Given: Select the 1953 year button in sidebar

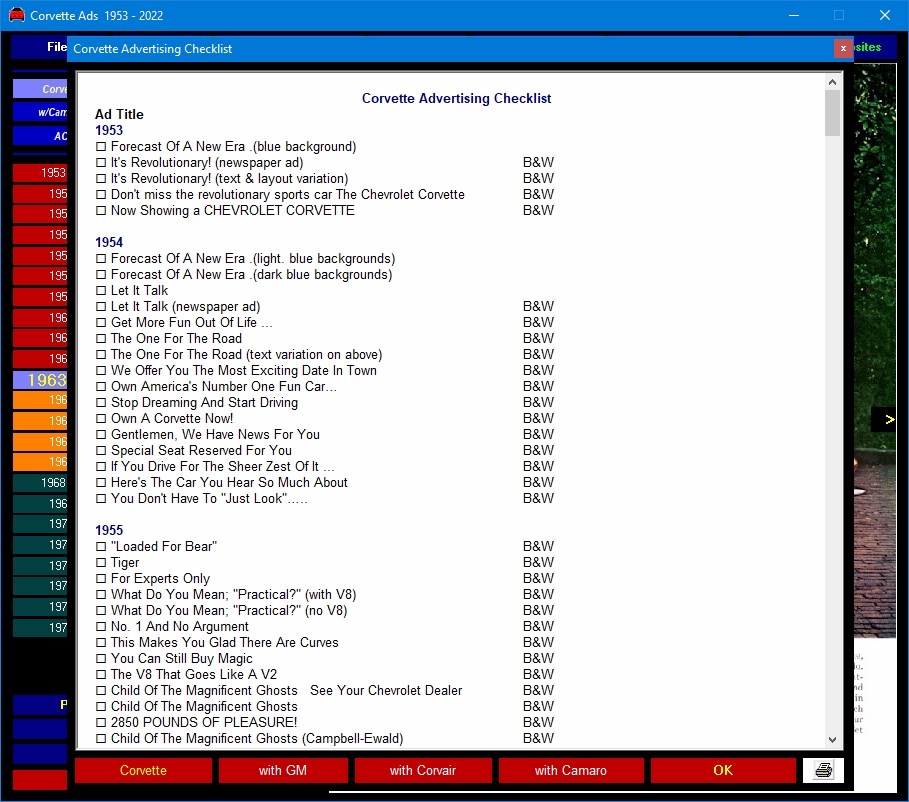Looking at the screenshot, I should [x=40, y=173].
